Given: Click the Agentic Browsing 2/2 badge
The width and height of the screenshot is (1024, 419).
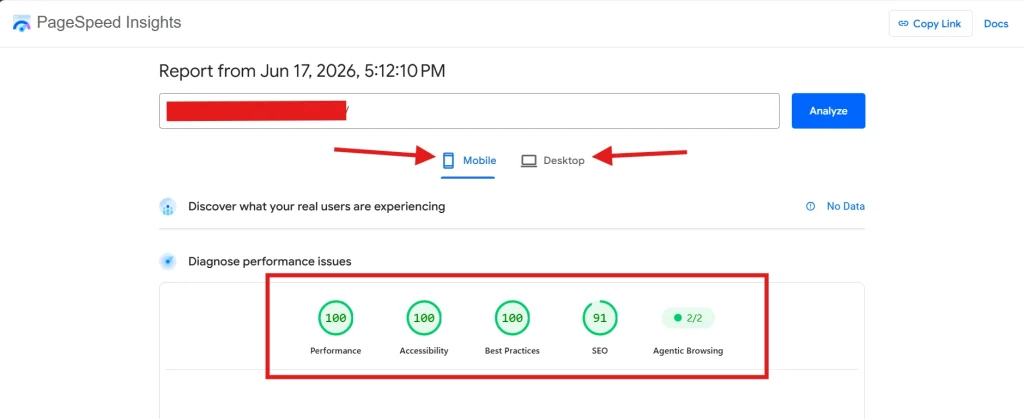Looking at the screenshot, I should click(x=688, y=318).
